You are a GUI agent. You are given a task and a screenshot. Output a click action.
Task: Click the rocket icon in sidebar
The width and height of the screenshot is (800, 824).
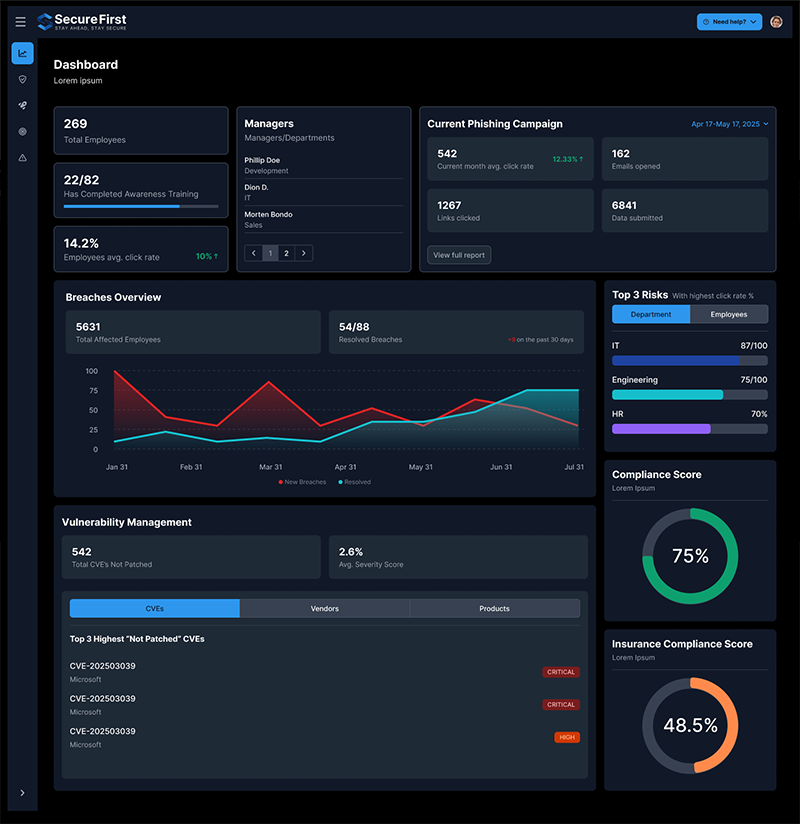[22, 105]
